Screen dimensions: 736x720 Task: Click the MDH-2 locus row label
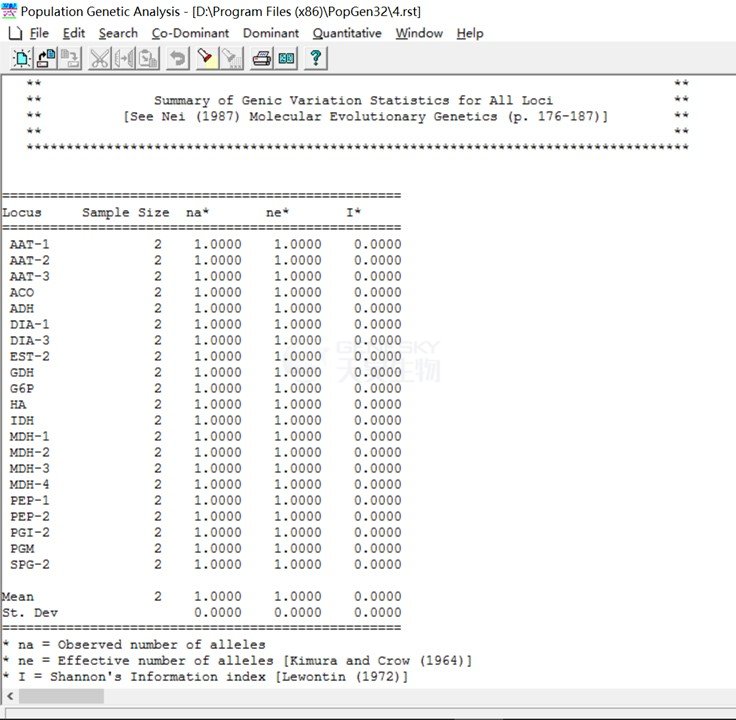tap(30, 452)
